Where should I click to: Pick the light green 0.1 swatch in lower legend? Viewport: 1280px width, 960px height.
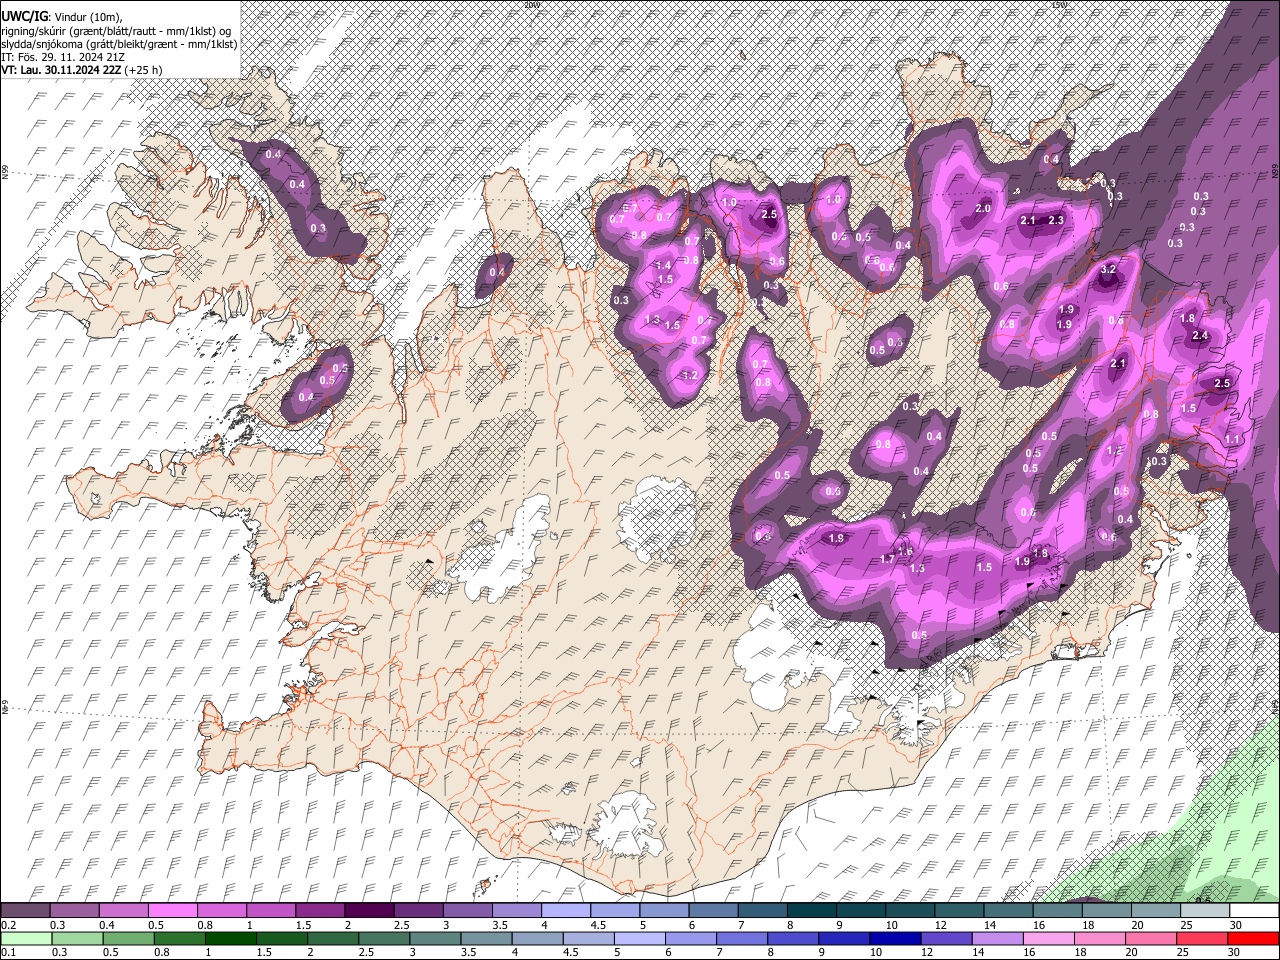pyautogui.click(x=25, y=939)
